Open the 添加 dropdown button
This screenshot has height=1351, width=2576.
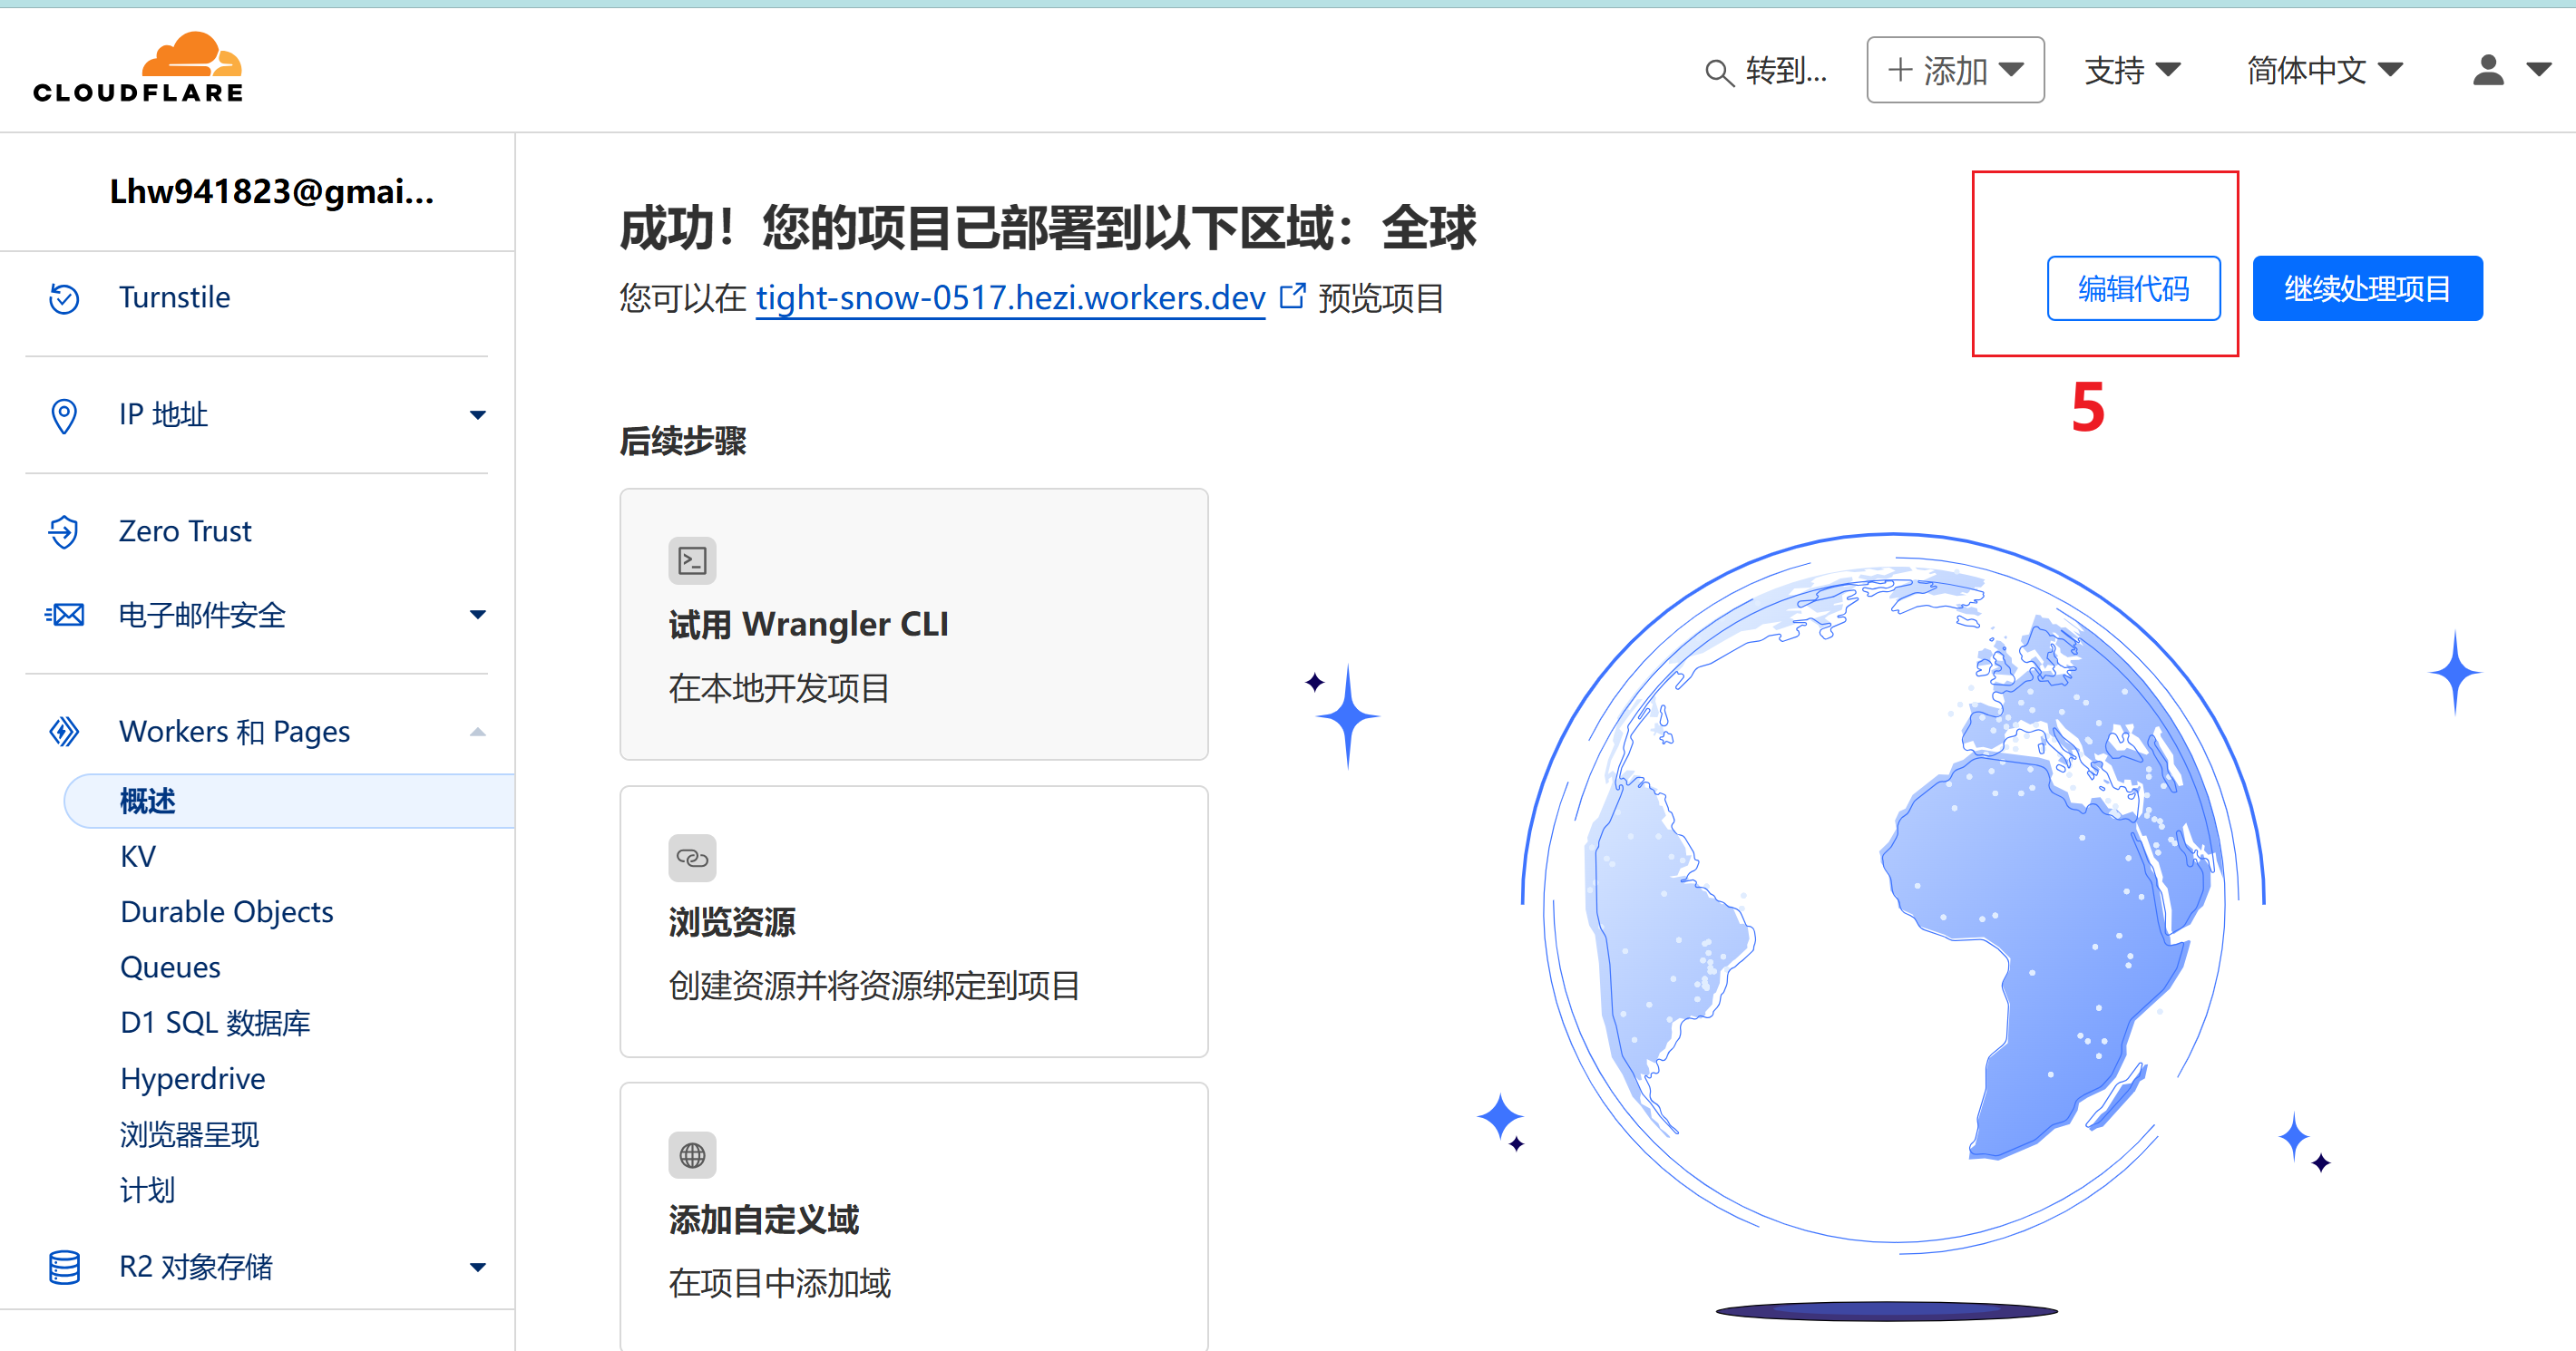1955,70
